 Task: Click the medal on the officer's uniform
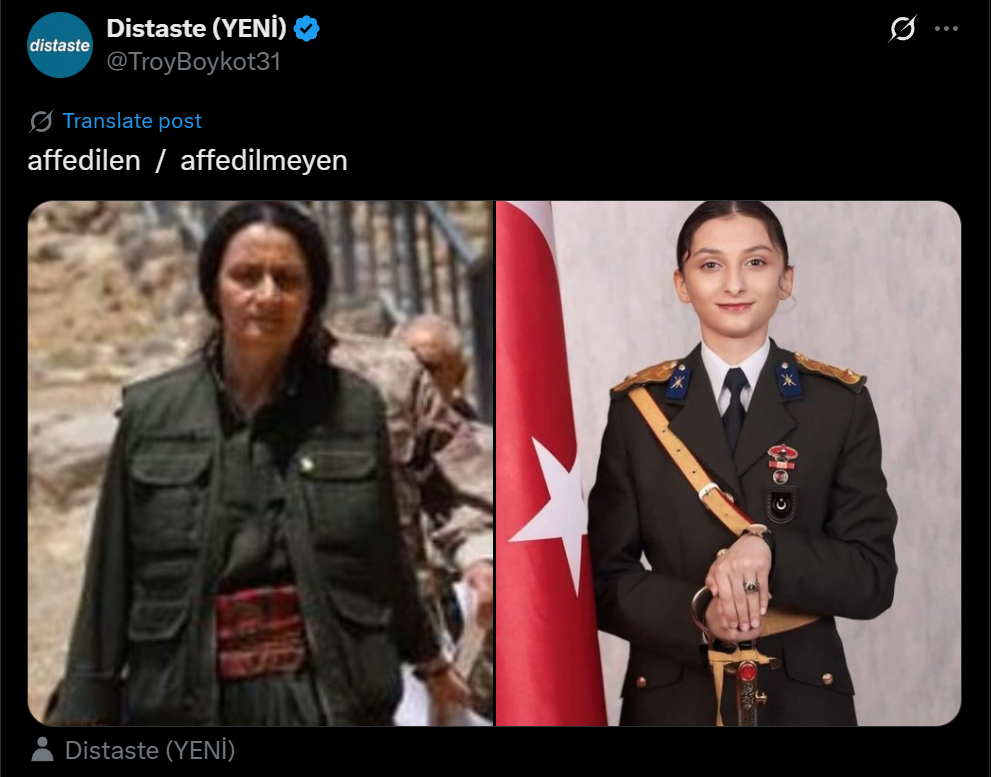coord(782,456)
